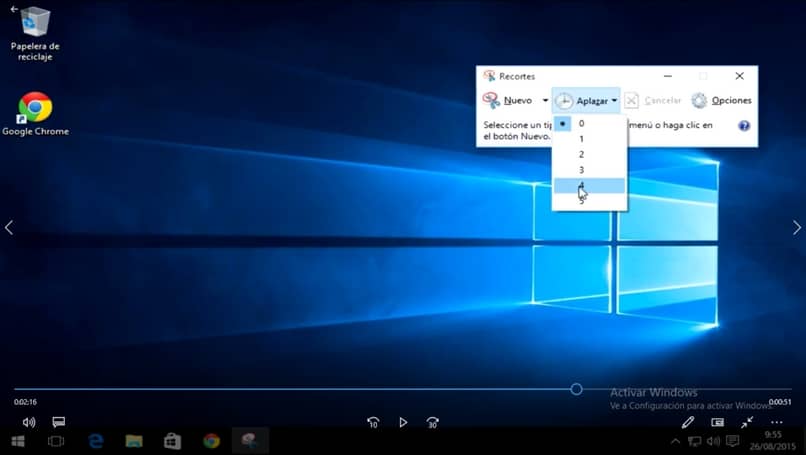Open the more options ellipsis
This screenshot has width=806, height=455.
point(777,423)
